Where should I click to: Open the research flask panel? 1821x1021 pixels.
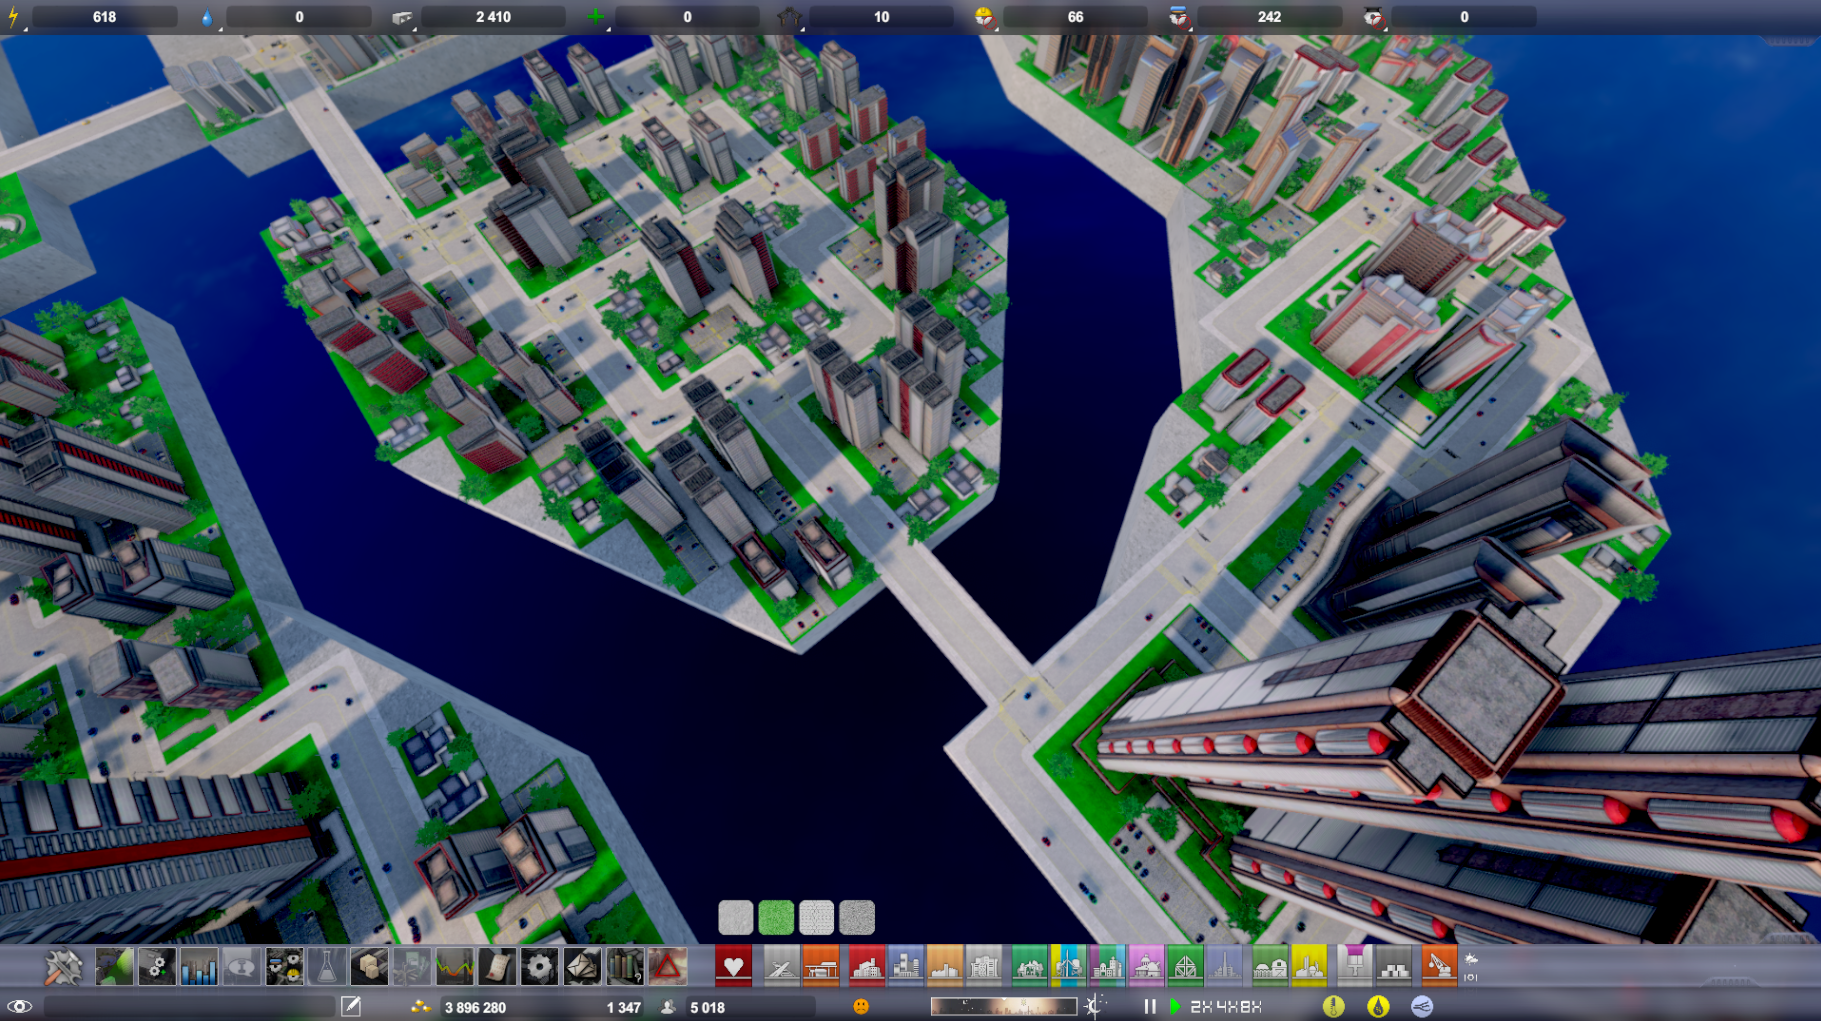[x=326, y=967]
